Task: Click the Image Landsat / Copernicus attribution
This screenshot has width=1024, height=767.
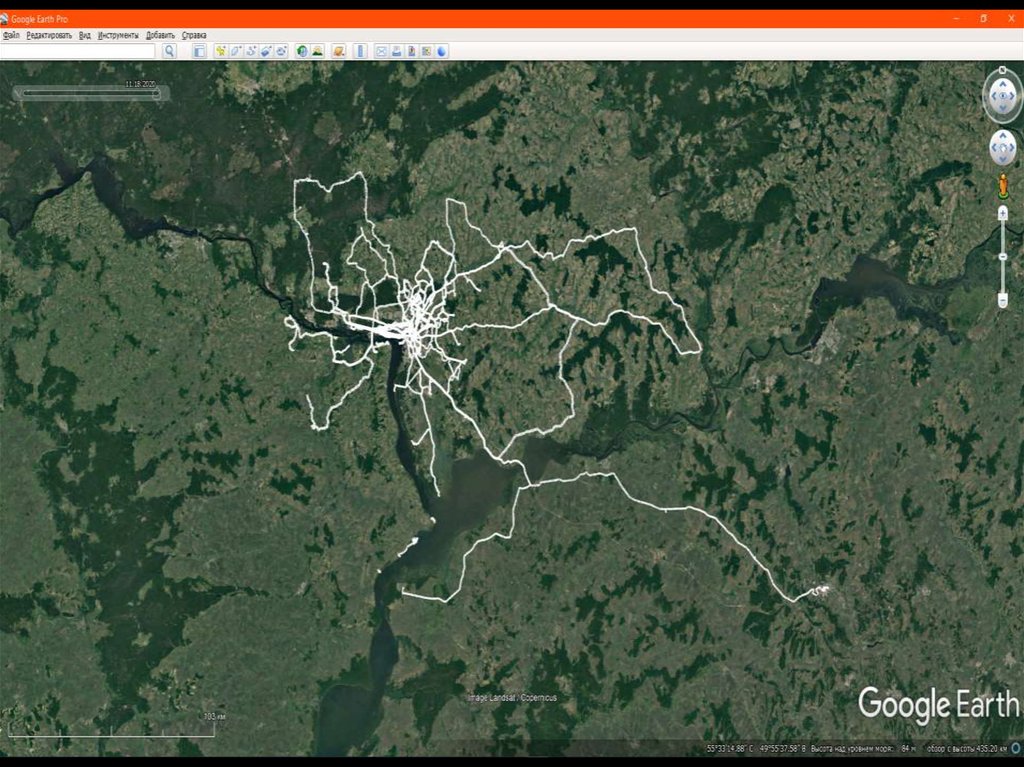Action: click(x=513, y=698)
